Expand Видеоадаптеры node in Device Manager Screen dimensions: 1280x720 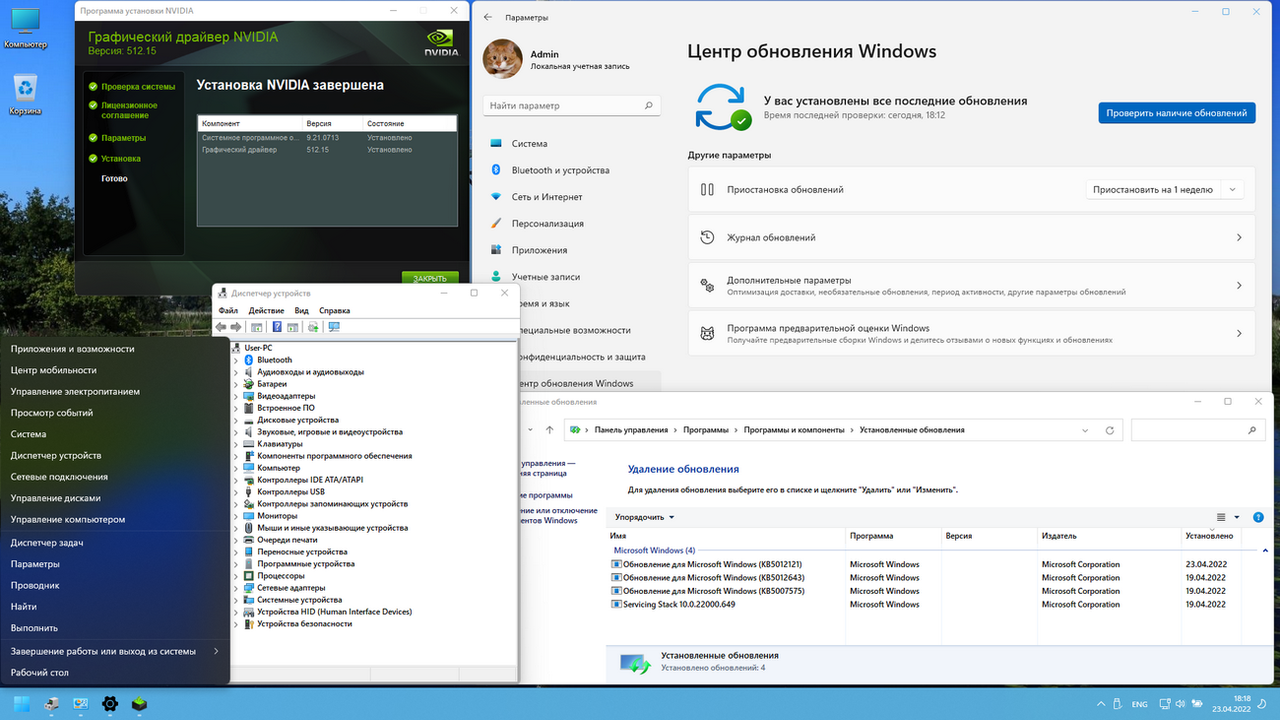coord(236,396)
